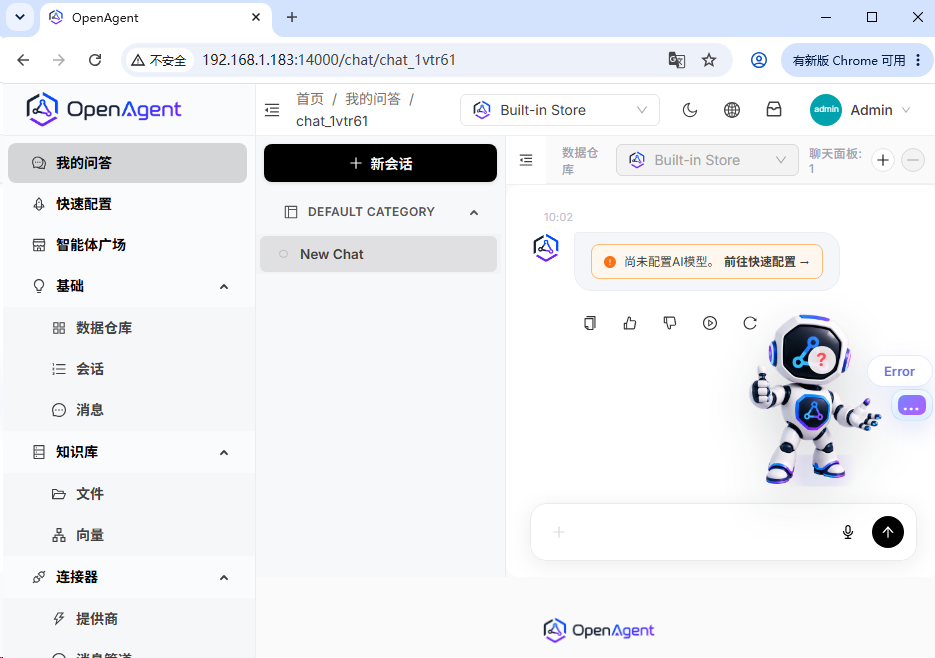Go to 首页 breadcrumb

pyautogui.click(x=310, y=99)
